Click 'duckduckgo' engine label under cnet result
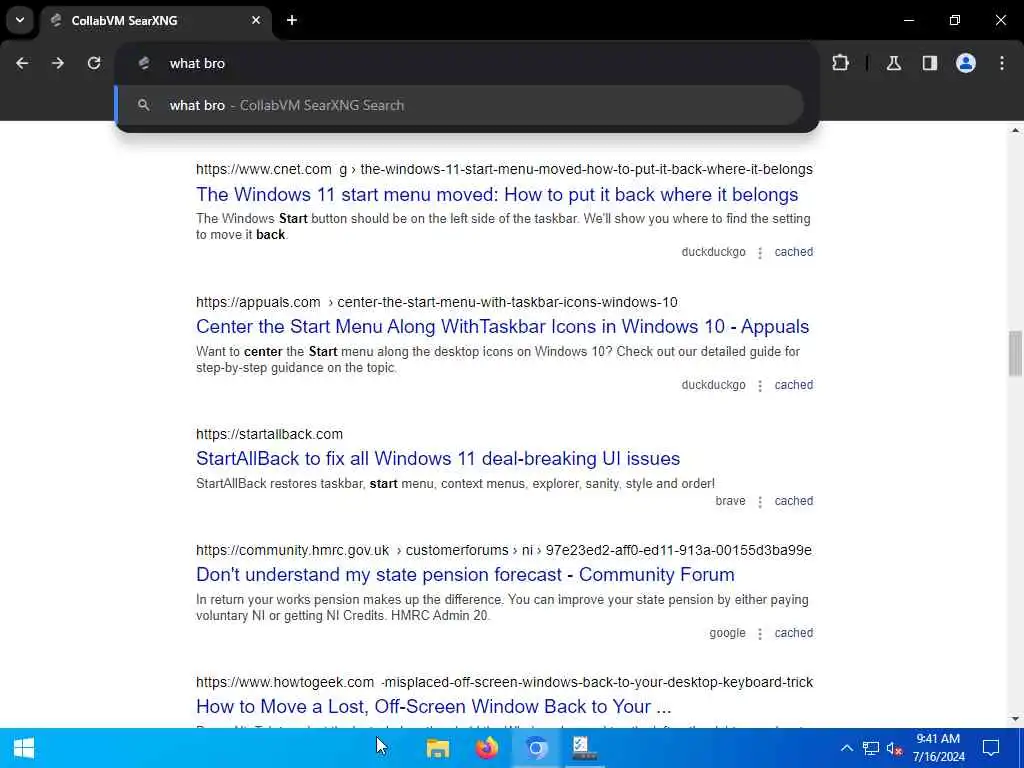Viewport: 1024px width, 768px height. point(713,252)
